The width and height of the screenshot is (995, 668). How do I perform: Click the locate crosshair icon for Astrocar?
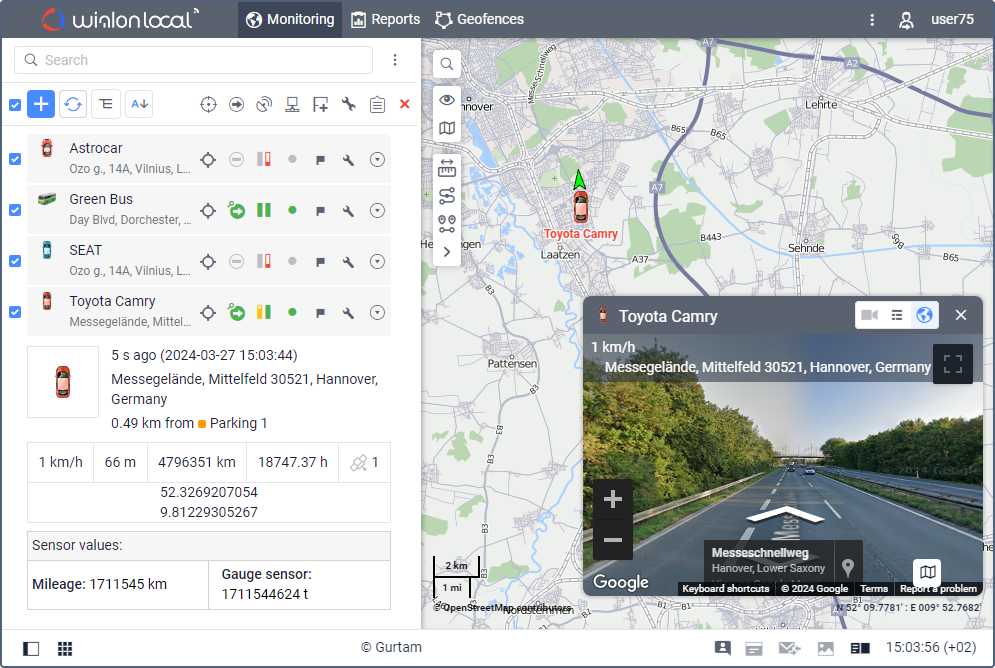point(208,160)
